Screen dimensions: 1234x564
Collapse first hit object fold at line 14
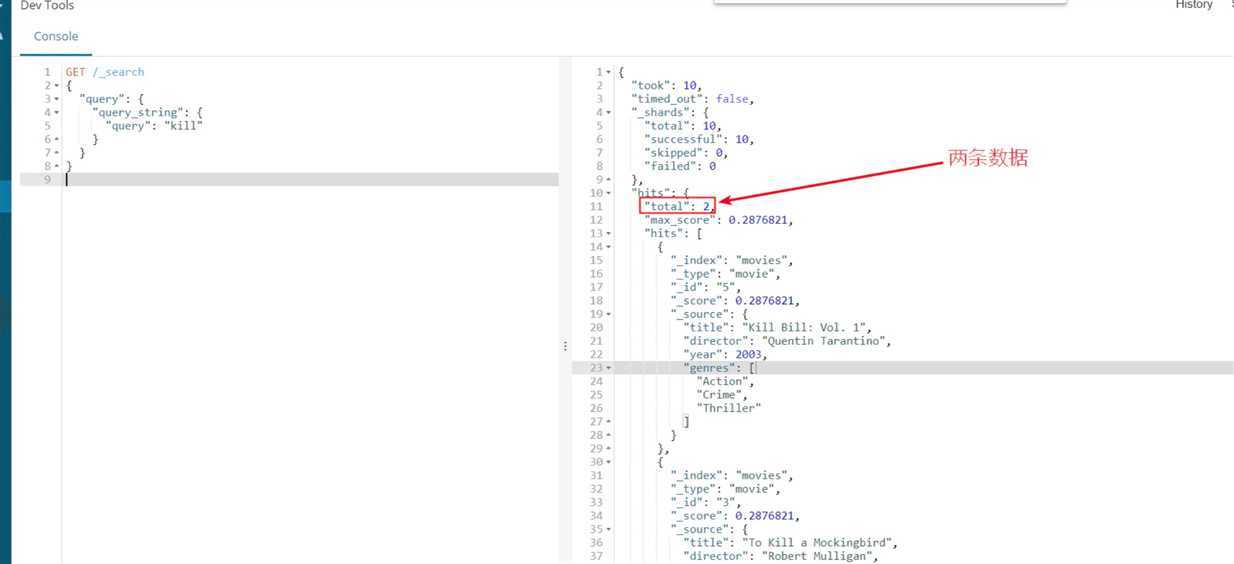tap(609, 247)
